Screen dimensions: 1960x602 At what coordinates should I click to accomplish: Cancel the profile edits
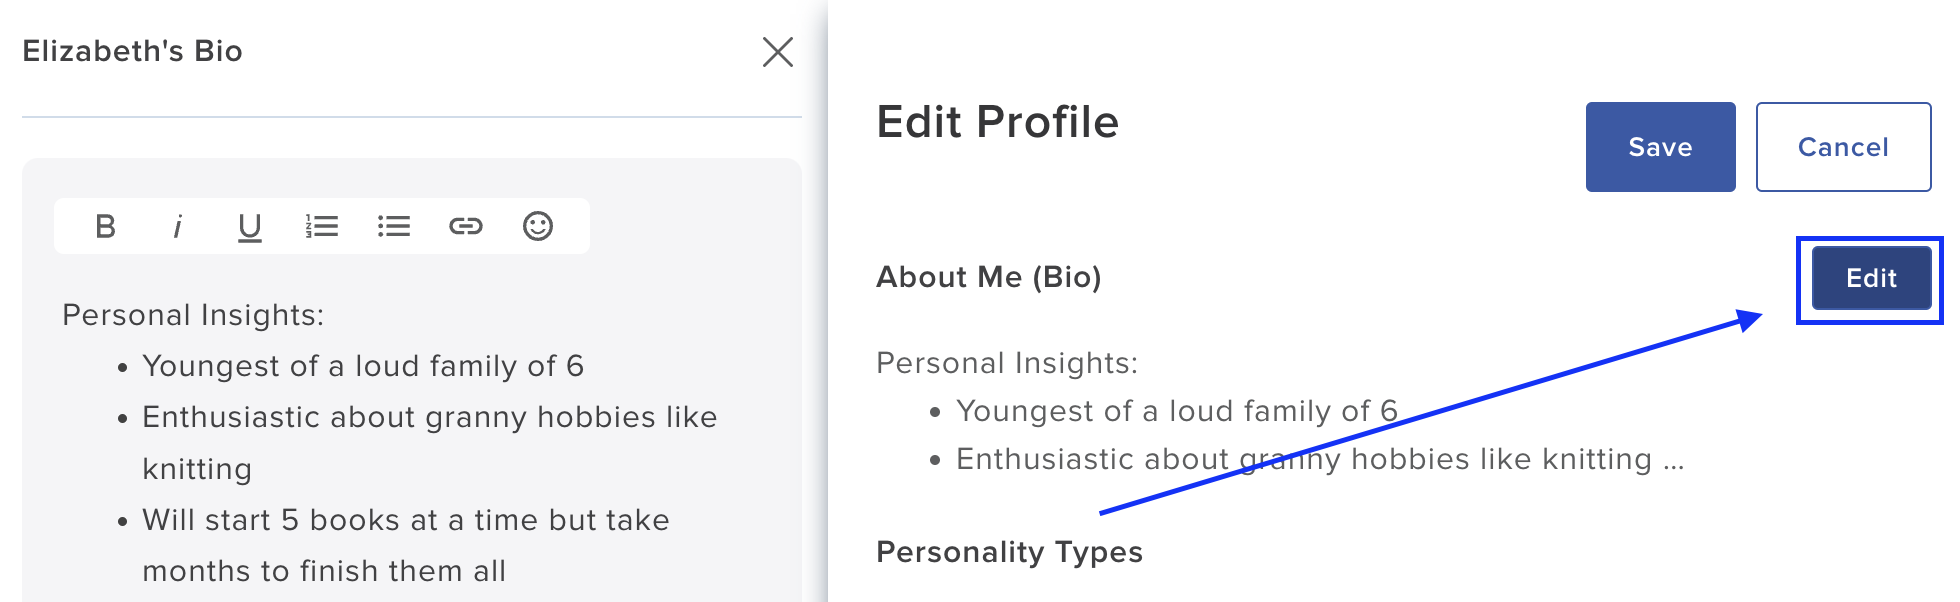click(x=1843, y=146)
